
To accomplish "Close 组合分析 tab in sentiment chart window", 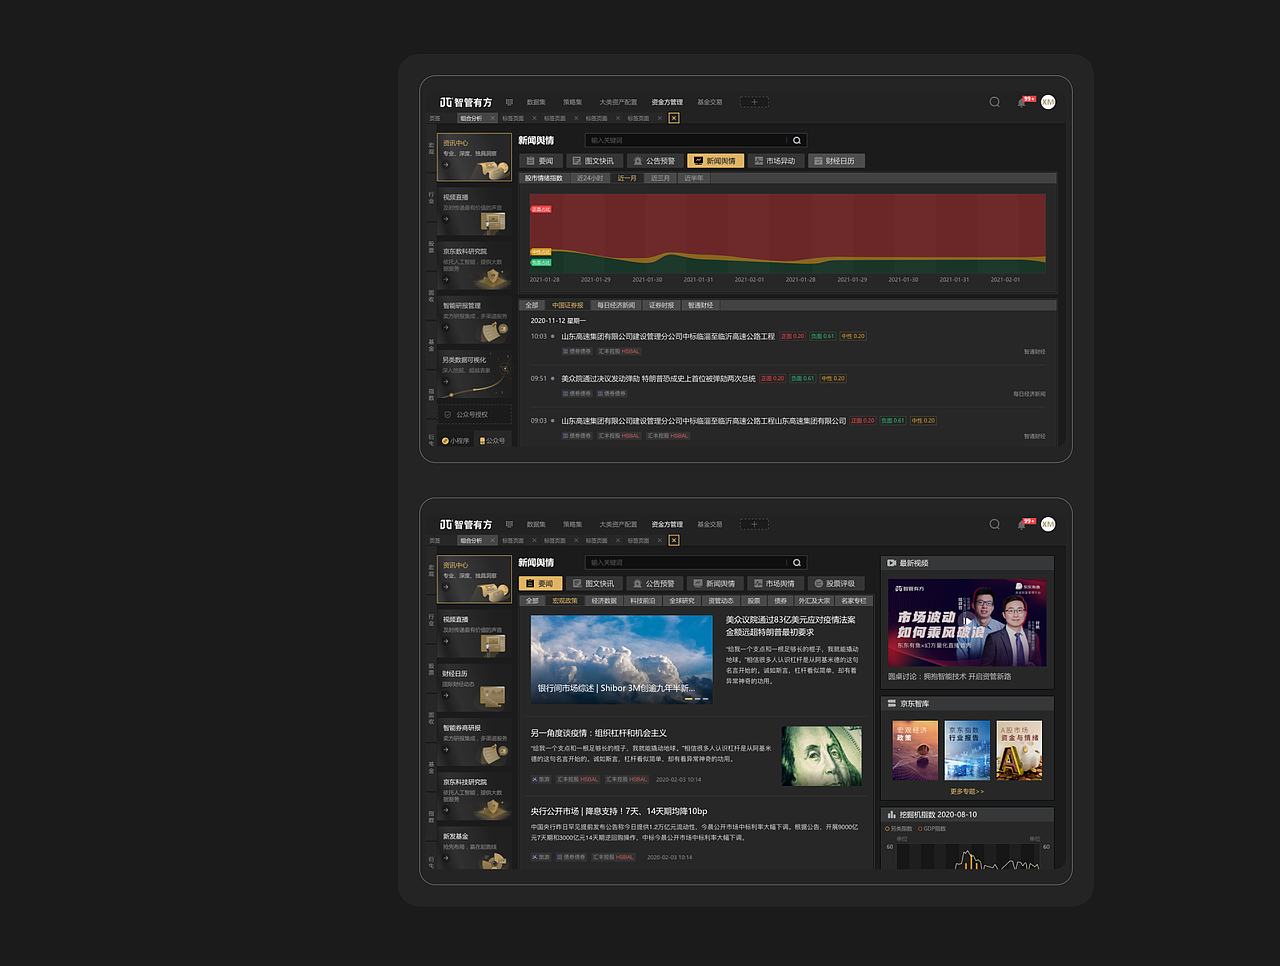I will [x=492, y=118].
